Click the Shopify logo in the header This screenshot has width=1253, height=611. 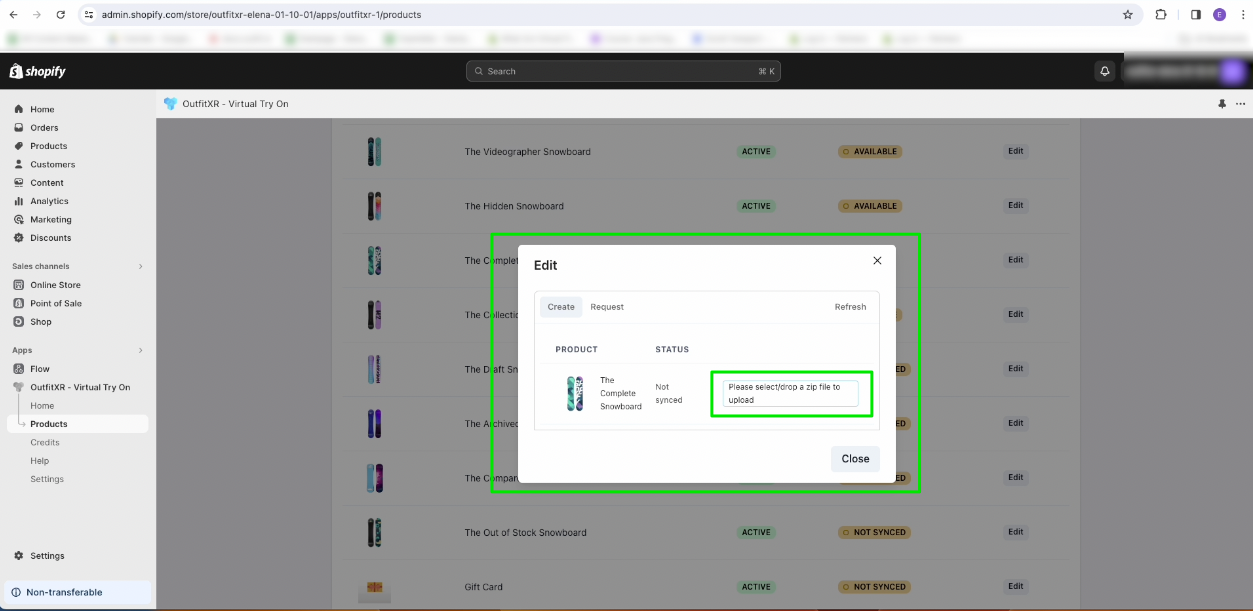coord(38,71)
